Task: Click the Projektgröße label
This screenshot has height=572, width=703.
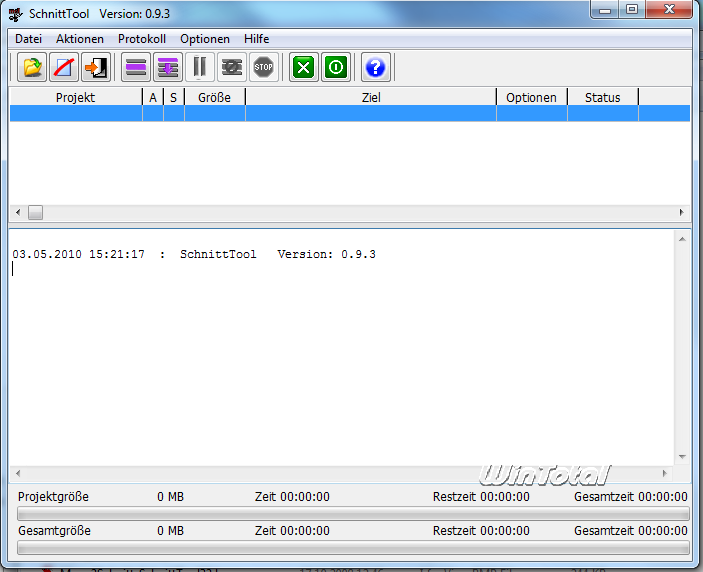Action: (x=53, y=497)
